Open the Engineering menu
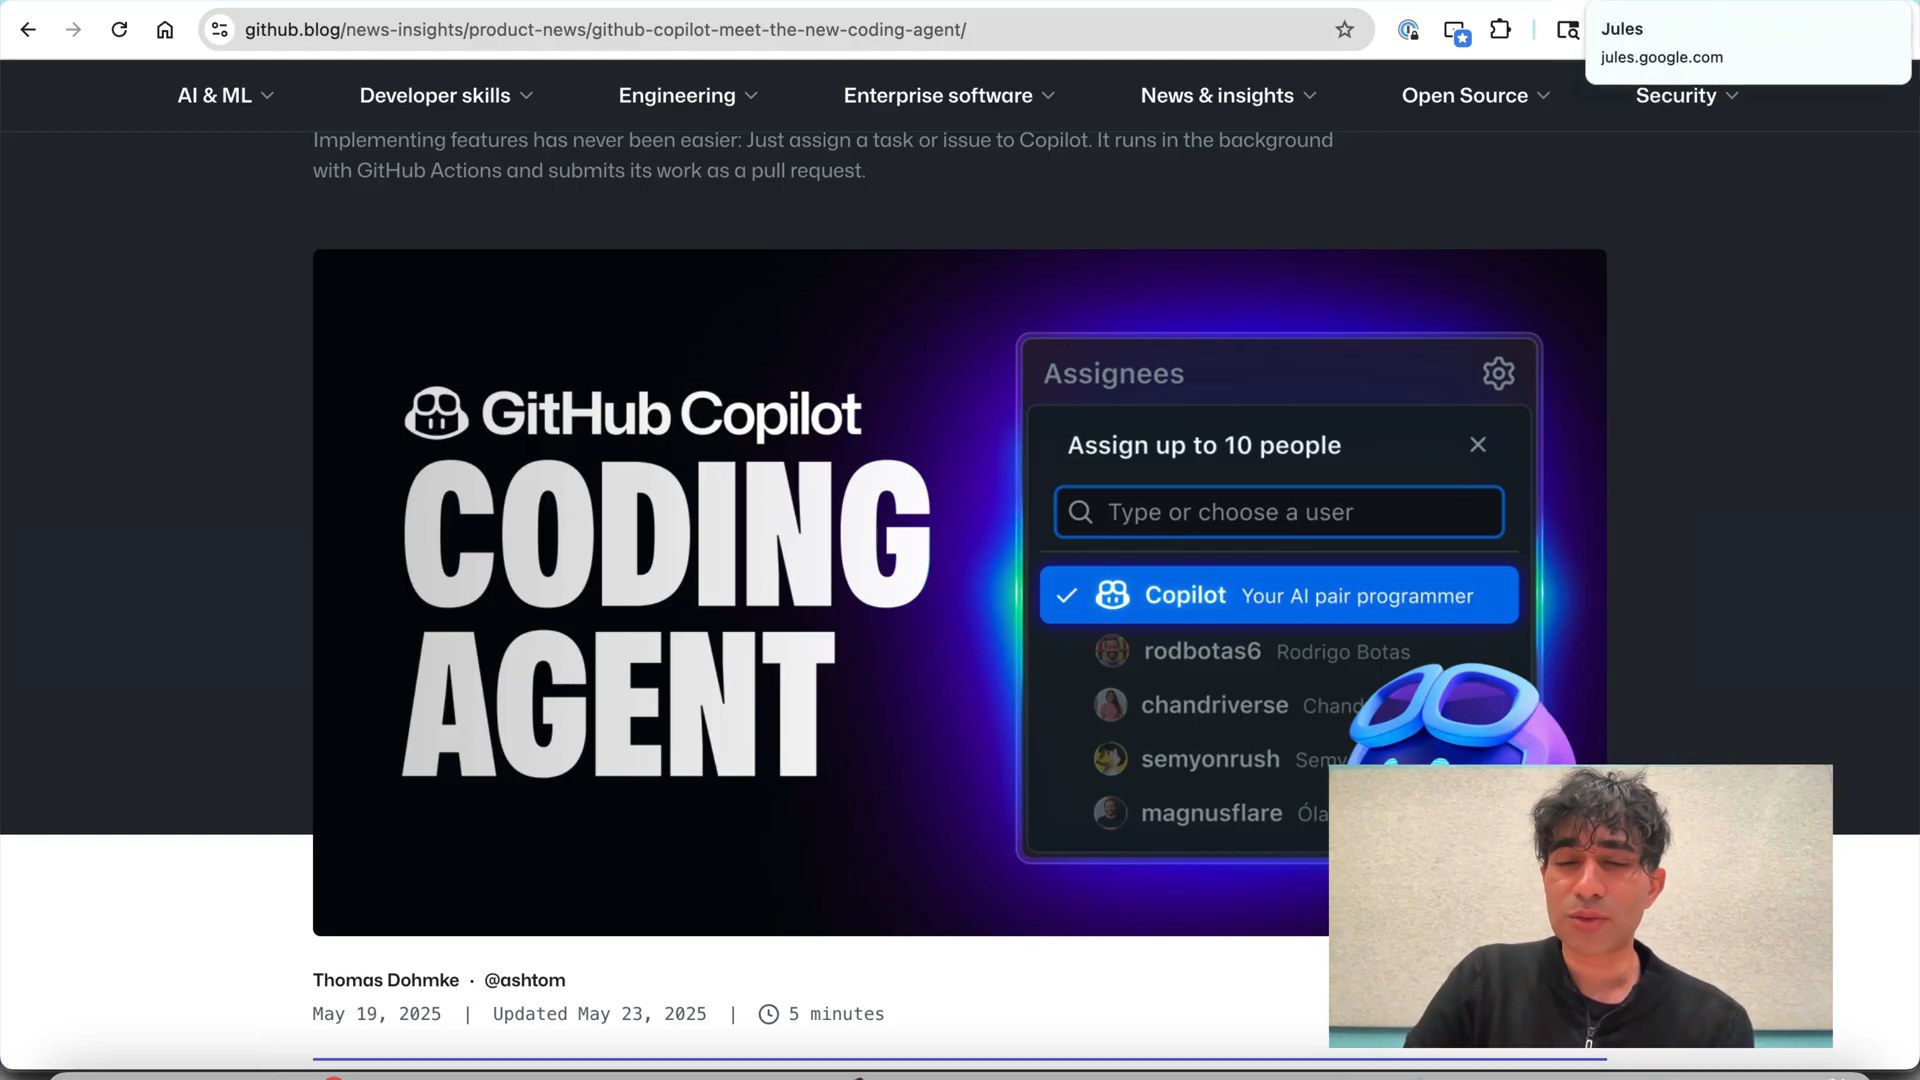 coord(688,95)
